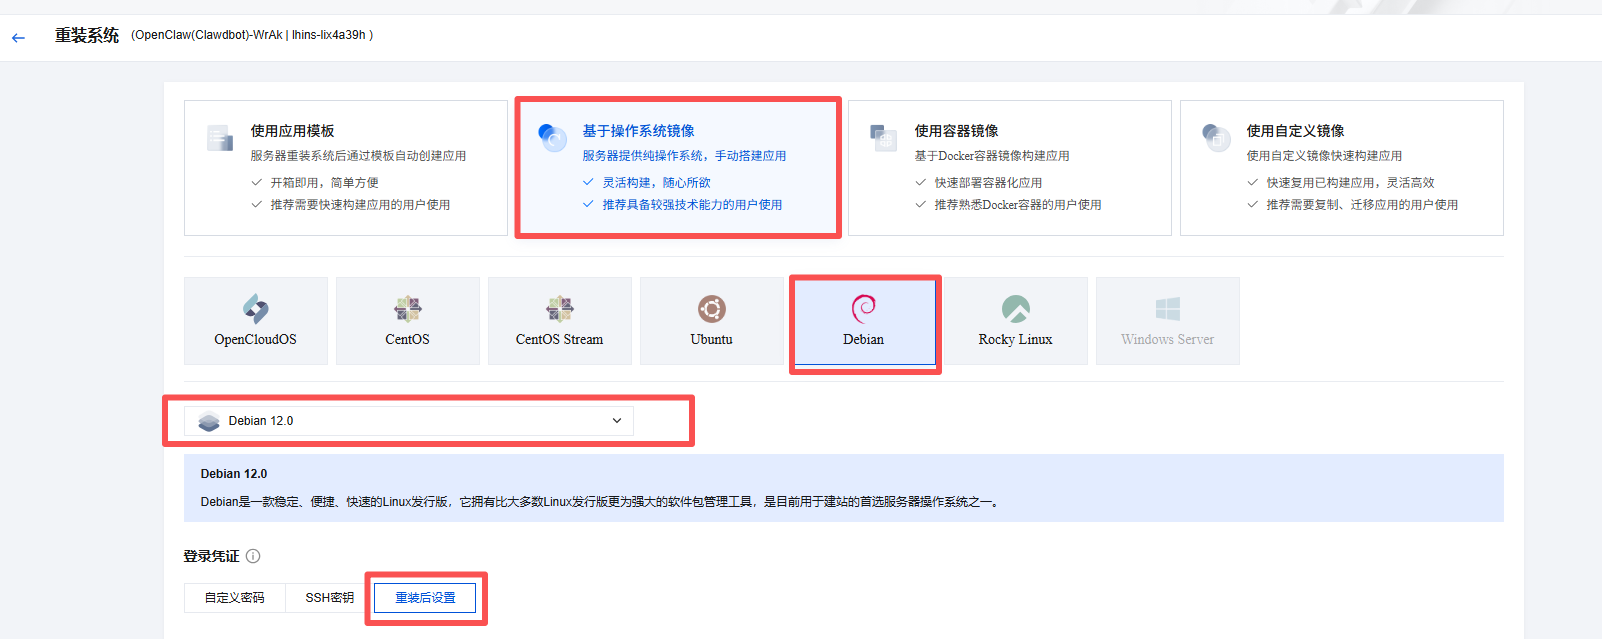The width and height of the screenshot is (1602, 639).
Task: Select 使用应用模板 image type card
Action: click(346, 168)
